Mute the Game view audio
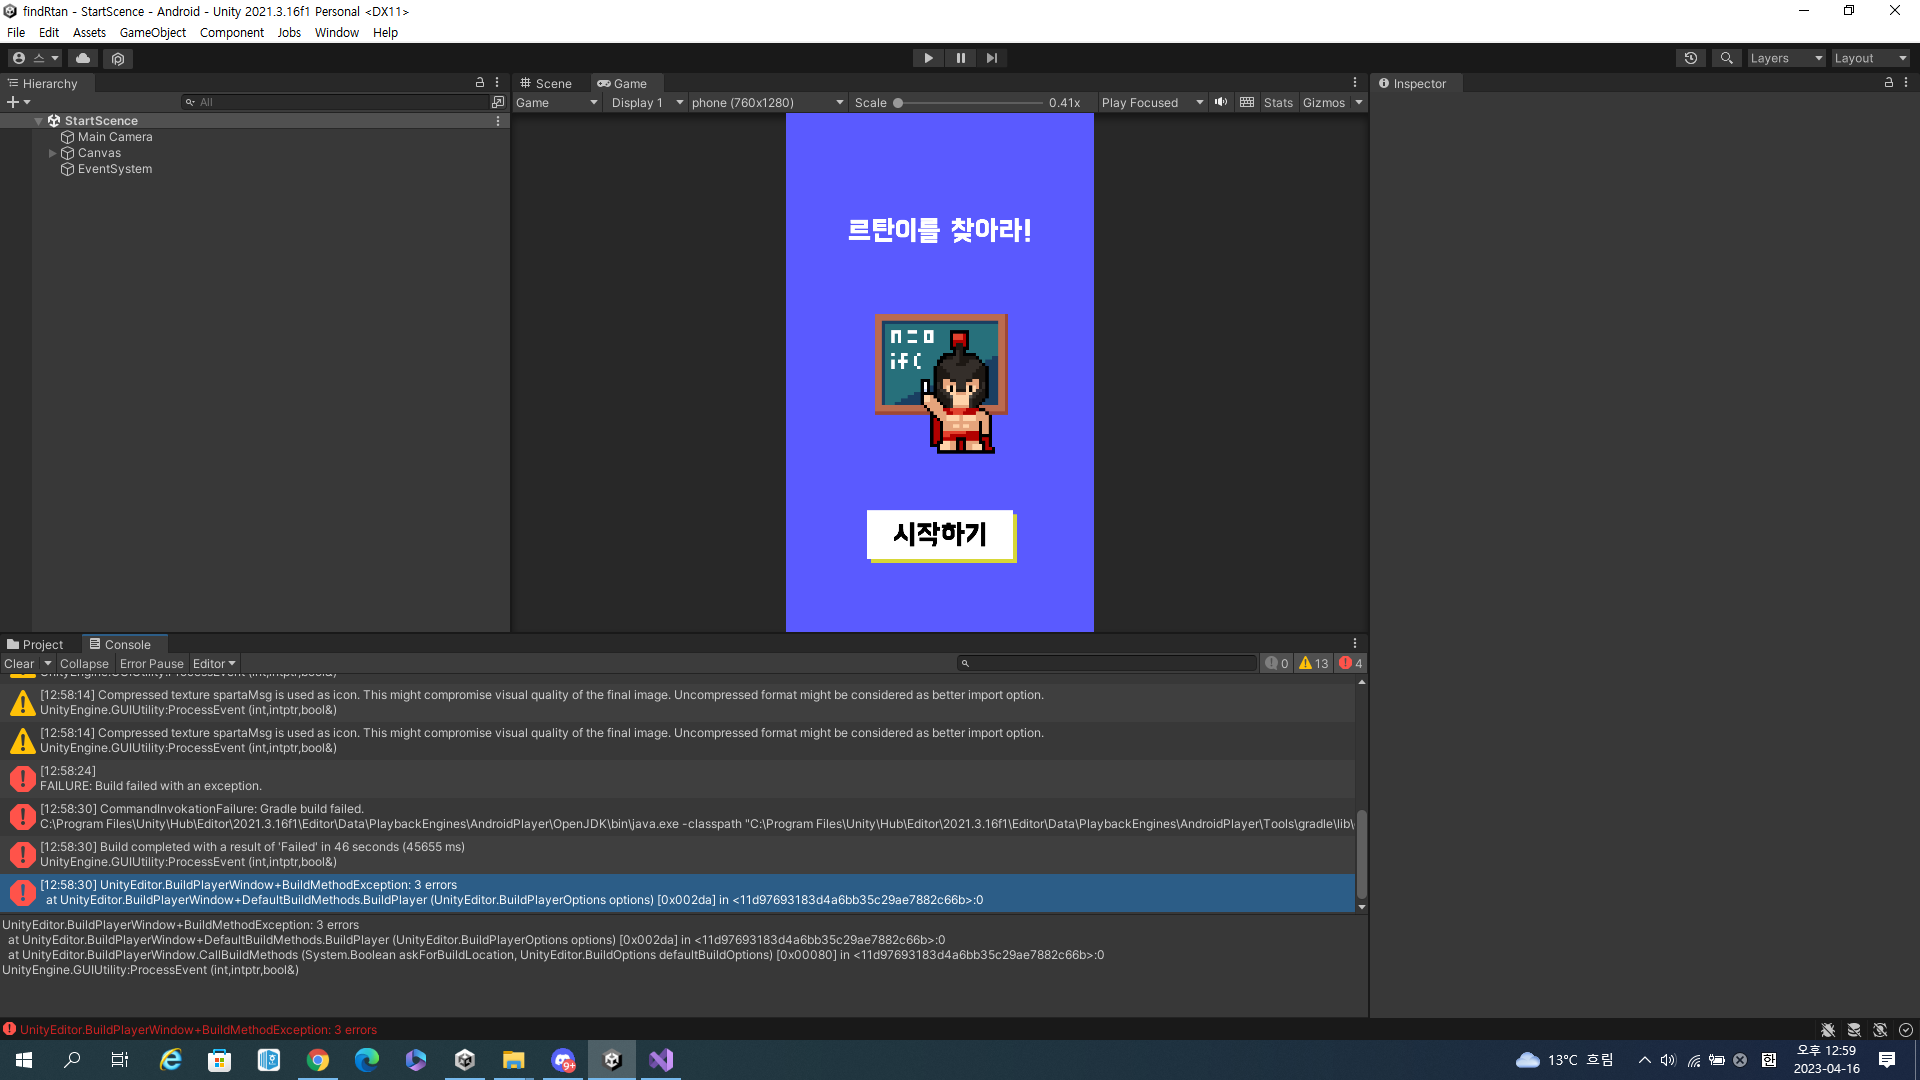Screen dimensions: 1920x1080 [x=1221, y=102]
